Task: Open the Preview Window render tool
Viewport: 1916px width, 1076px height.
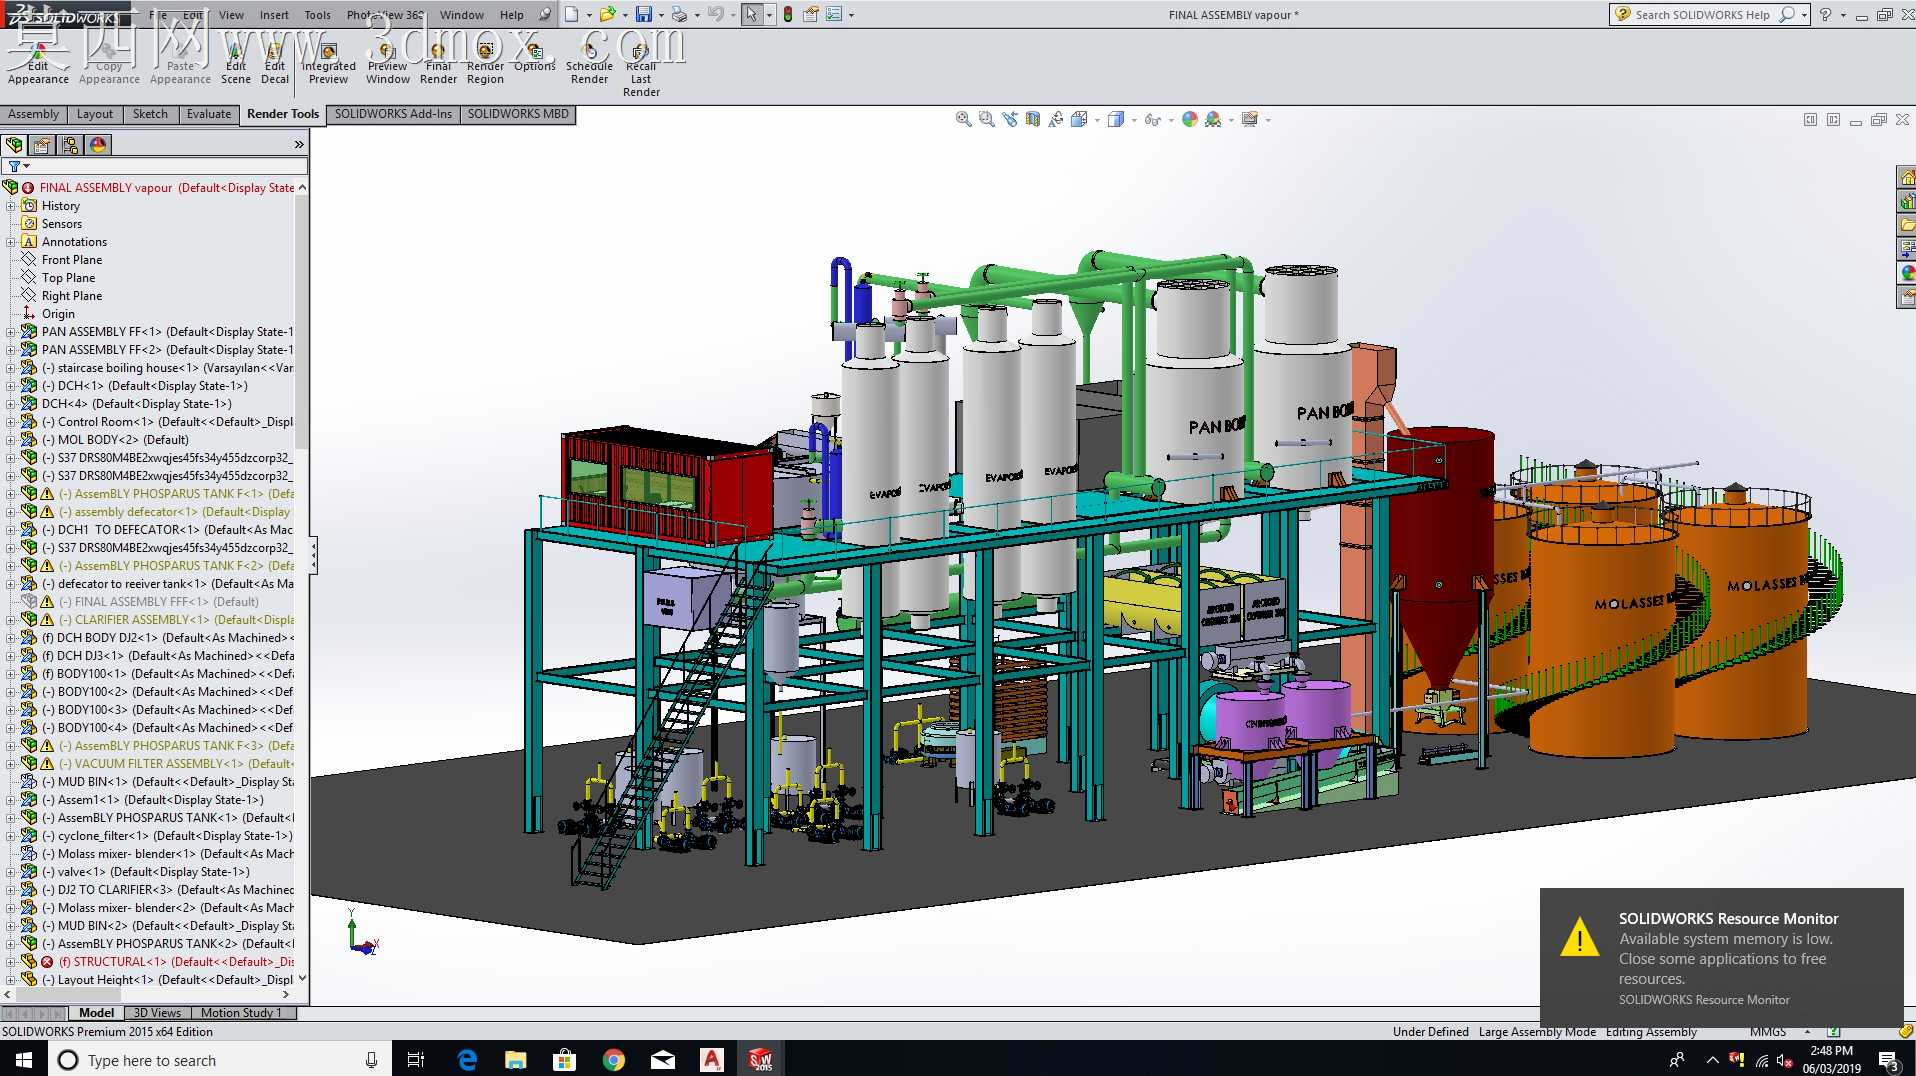Action: point(388,62)
